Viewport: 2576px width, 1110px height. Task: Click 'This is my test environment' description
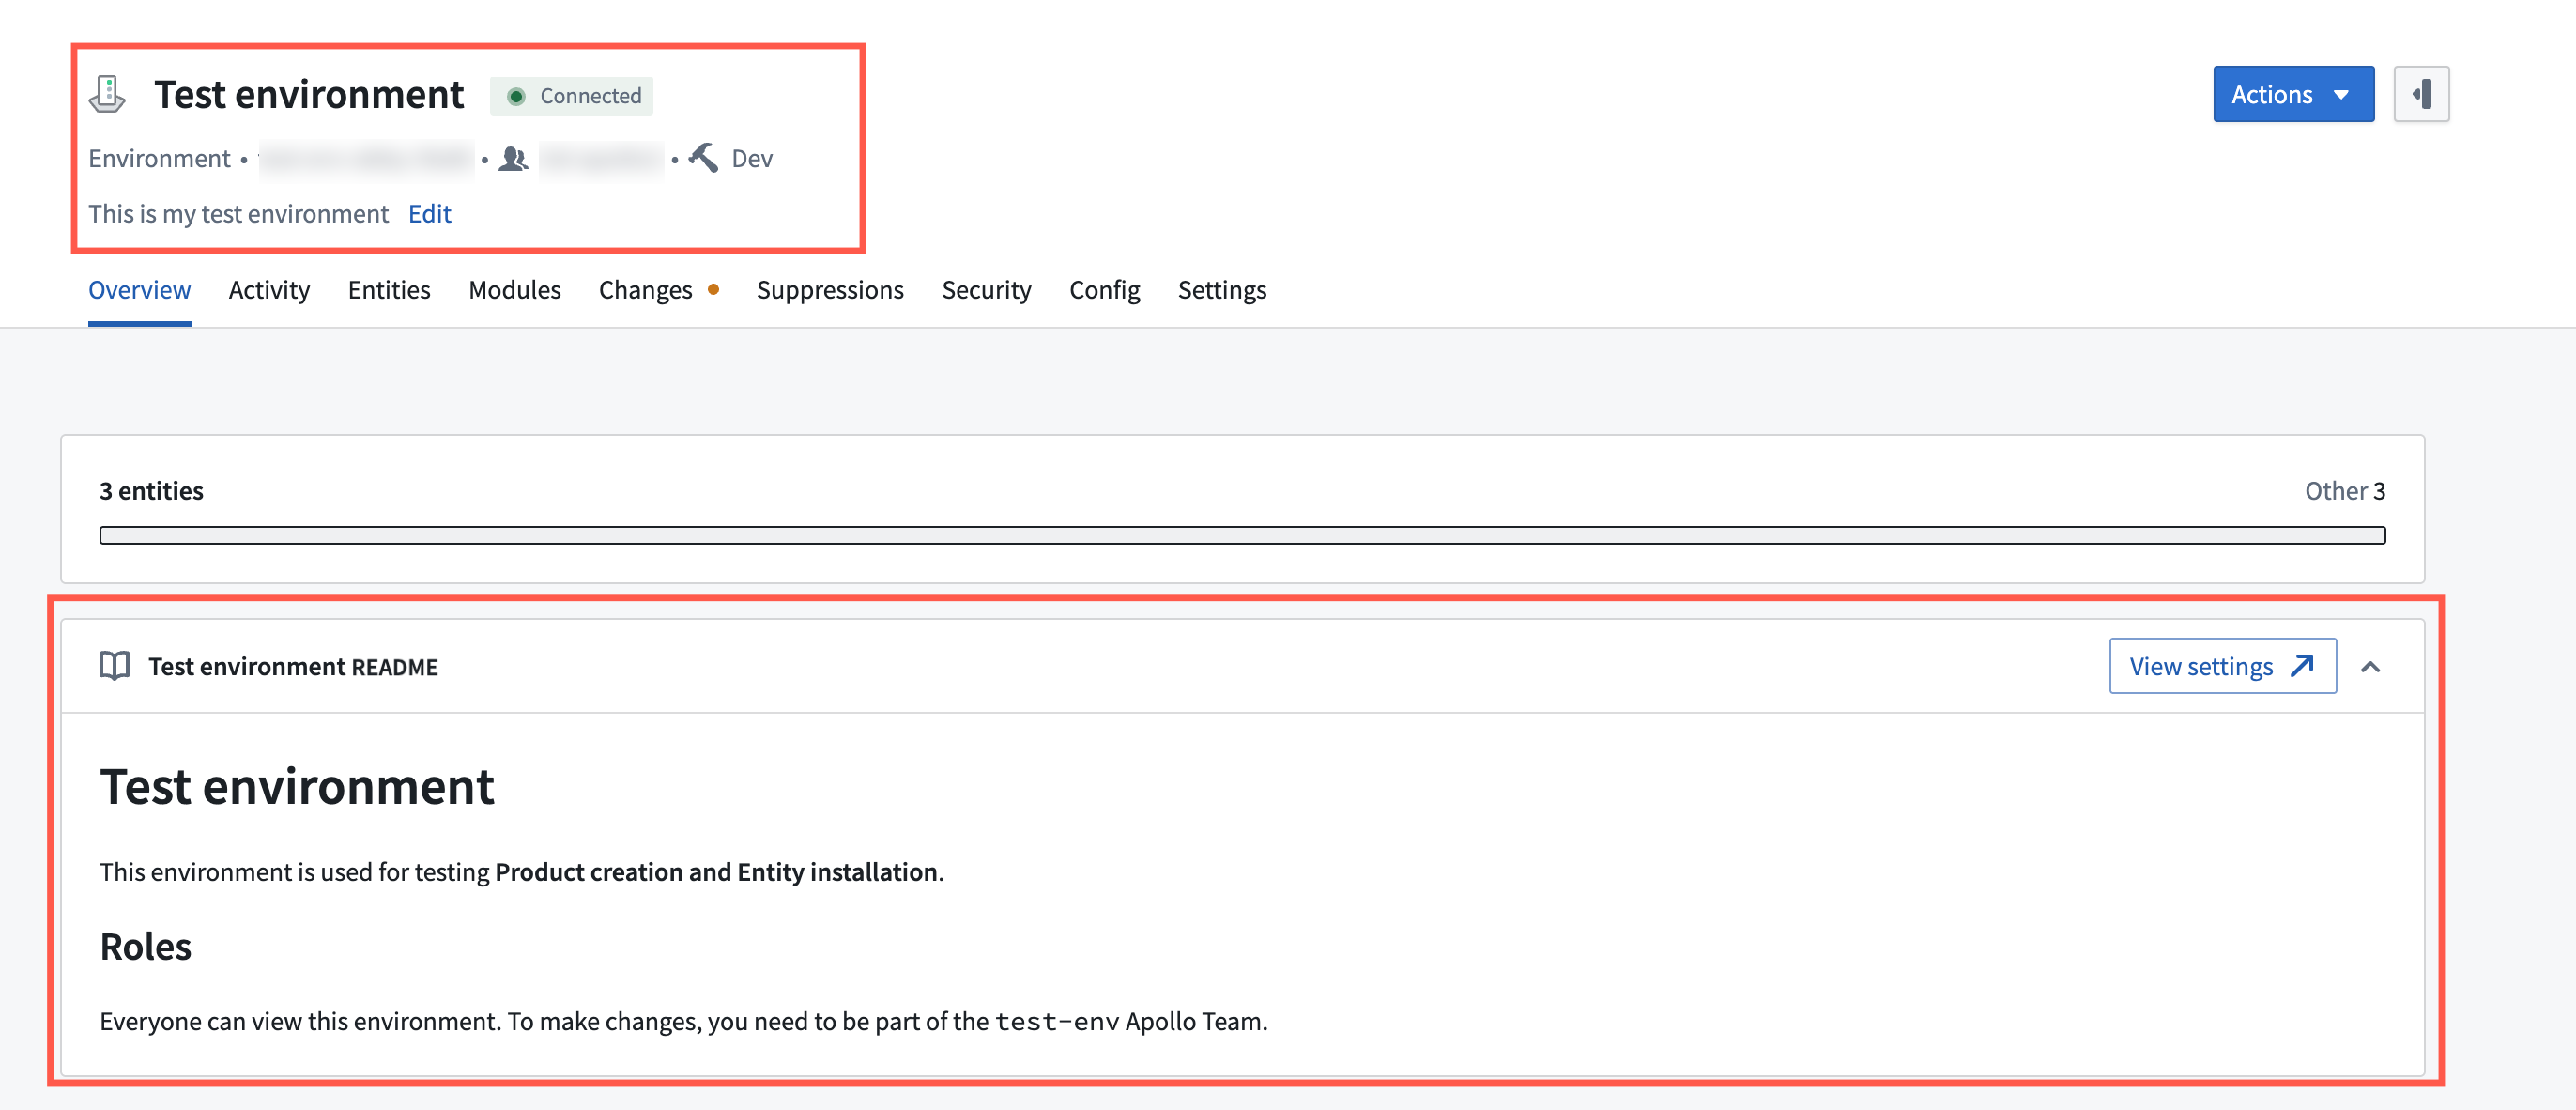pos(238,214)
